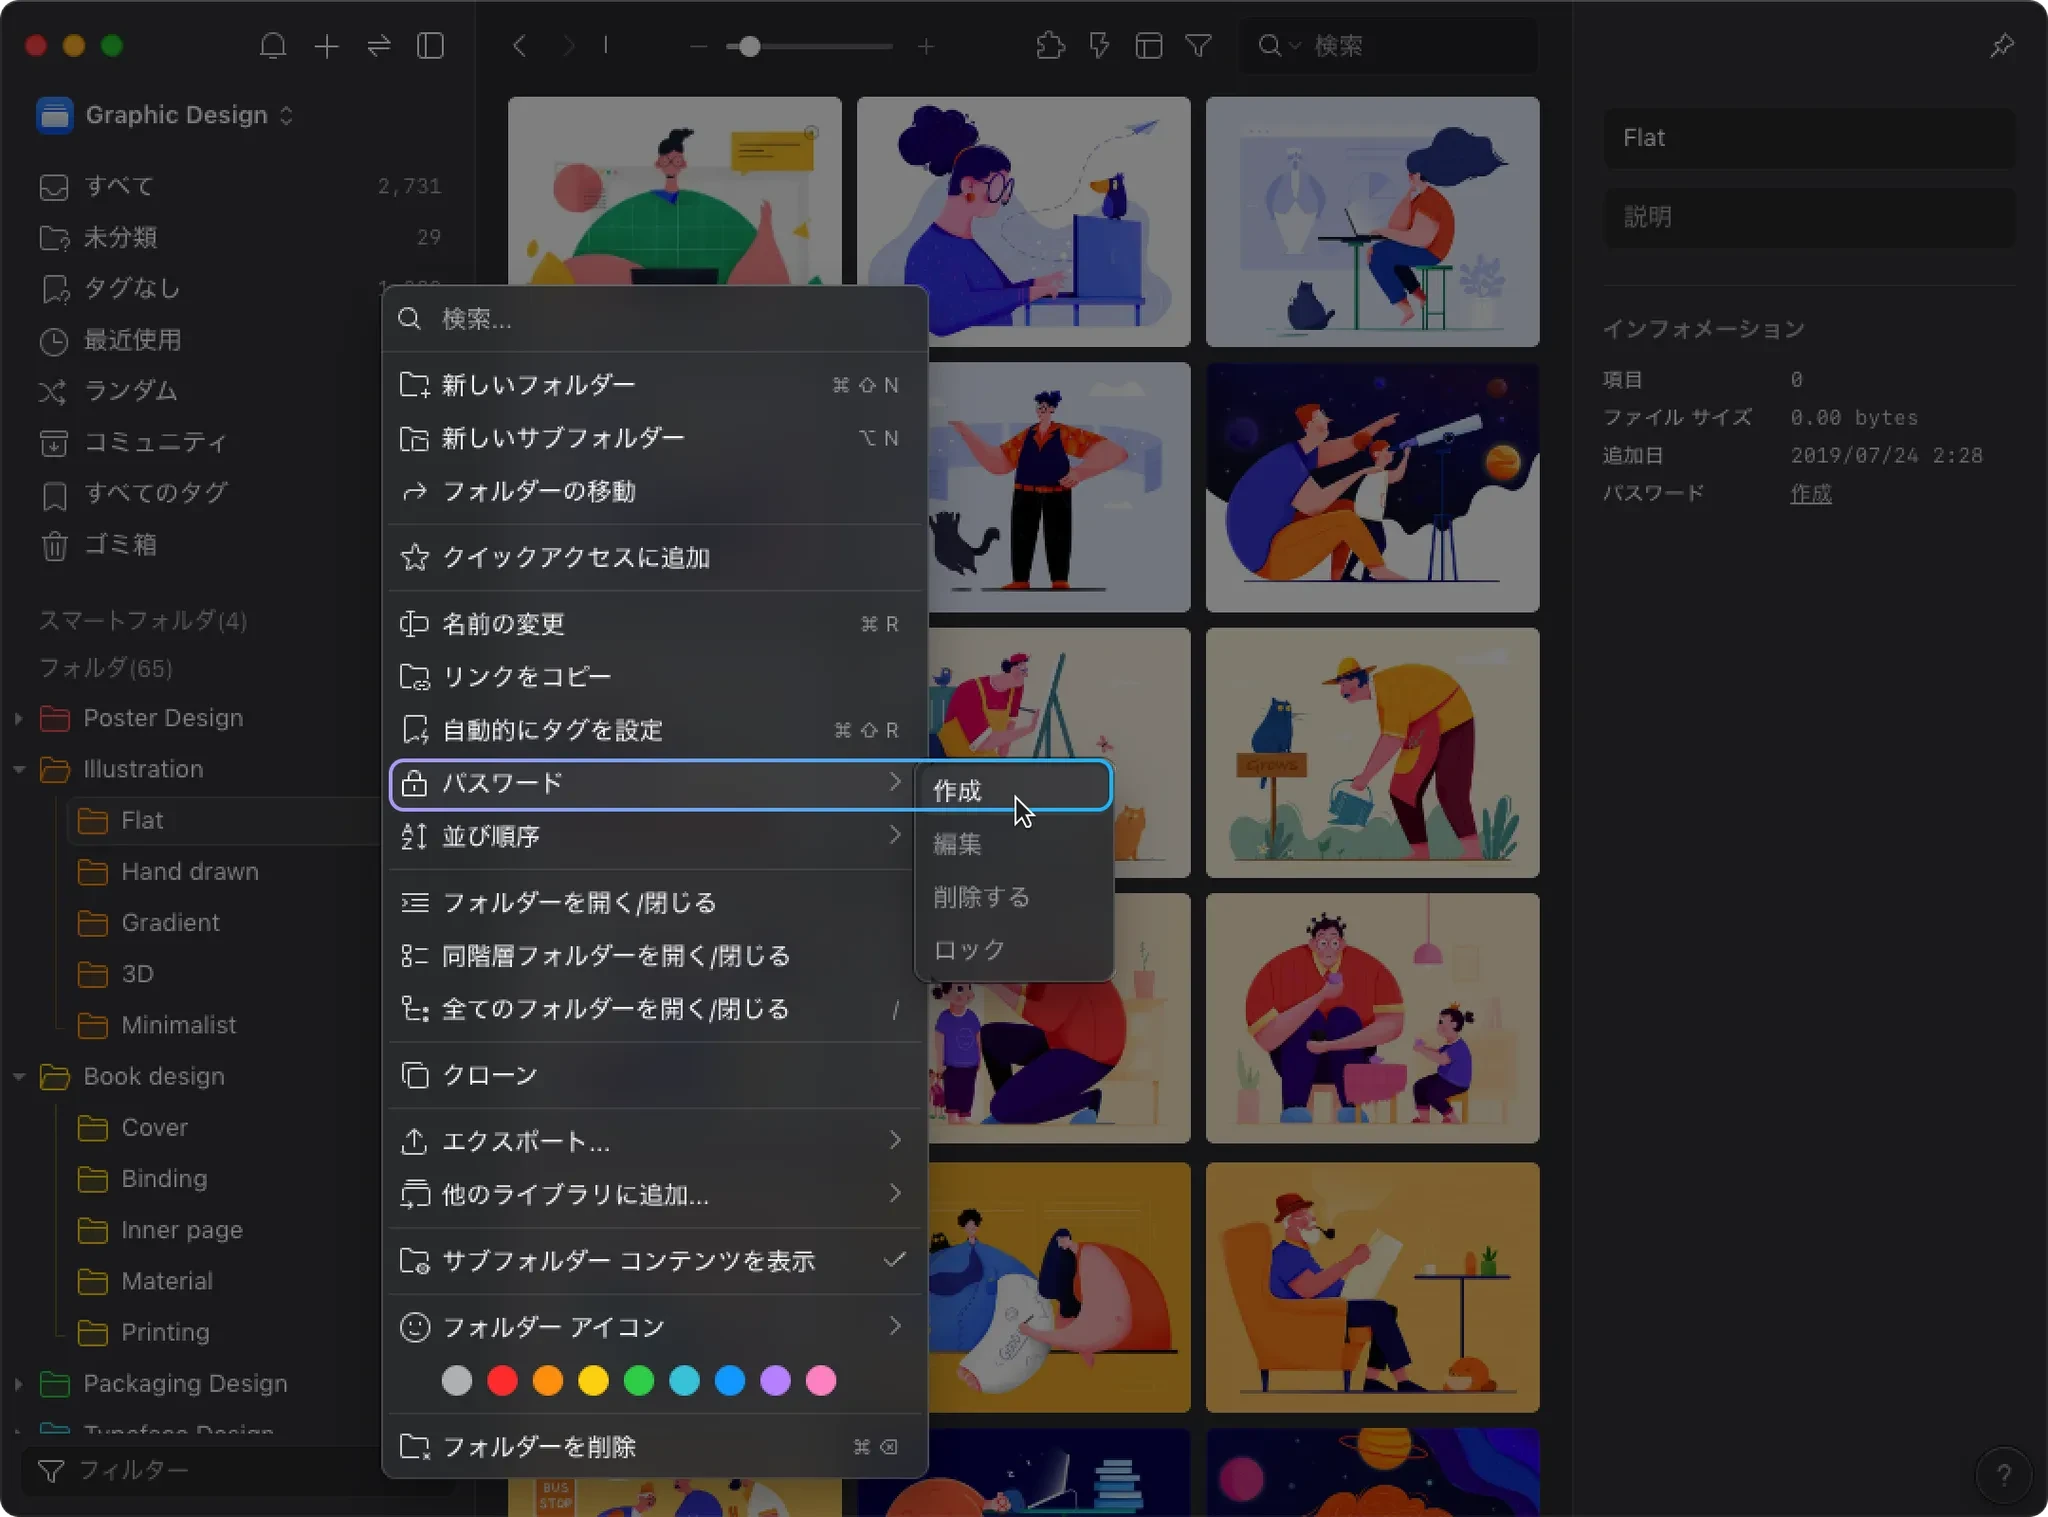Open the armchair pipe-smoking illustration thumbnail
This screenshot has height=1517, width=2048.
point(1372,1287)
